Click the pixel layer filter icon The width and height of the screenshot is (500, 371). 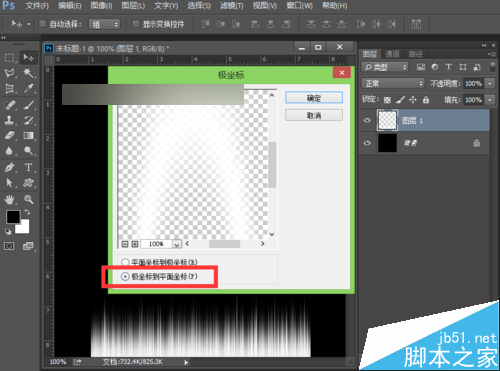(x=421, y=67)
